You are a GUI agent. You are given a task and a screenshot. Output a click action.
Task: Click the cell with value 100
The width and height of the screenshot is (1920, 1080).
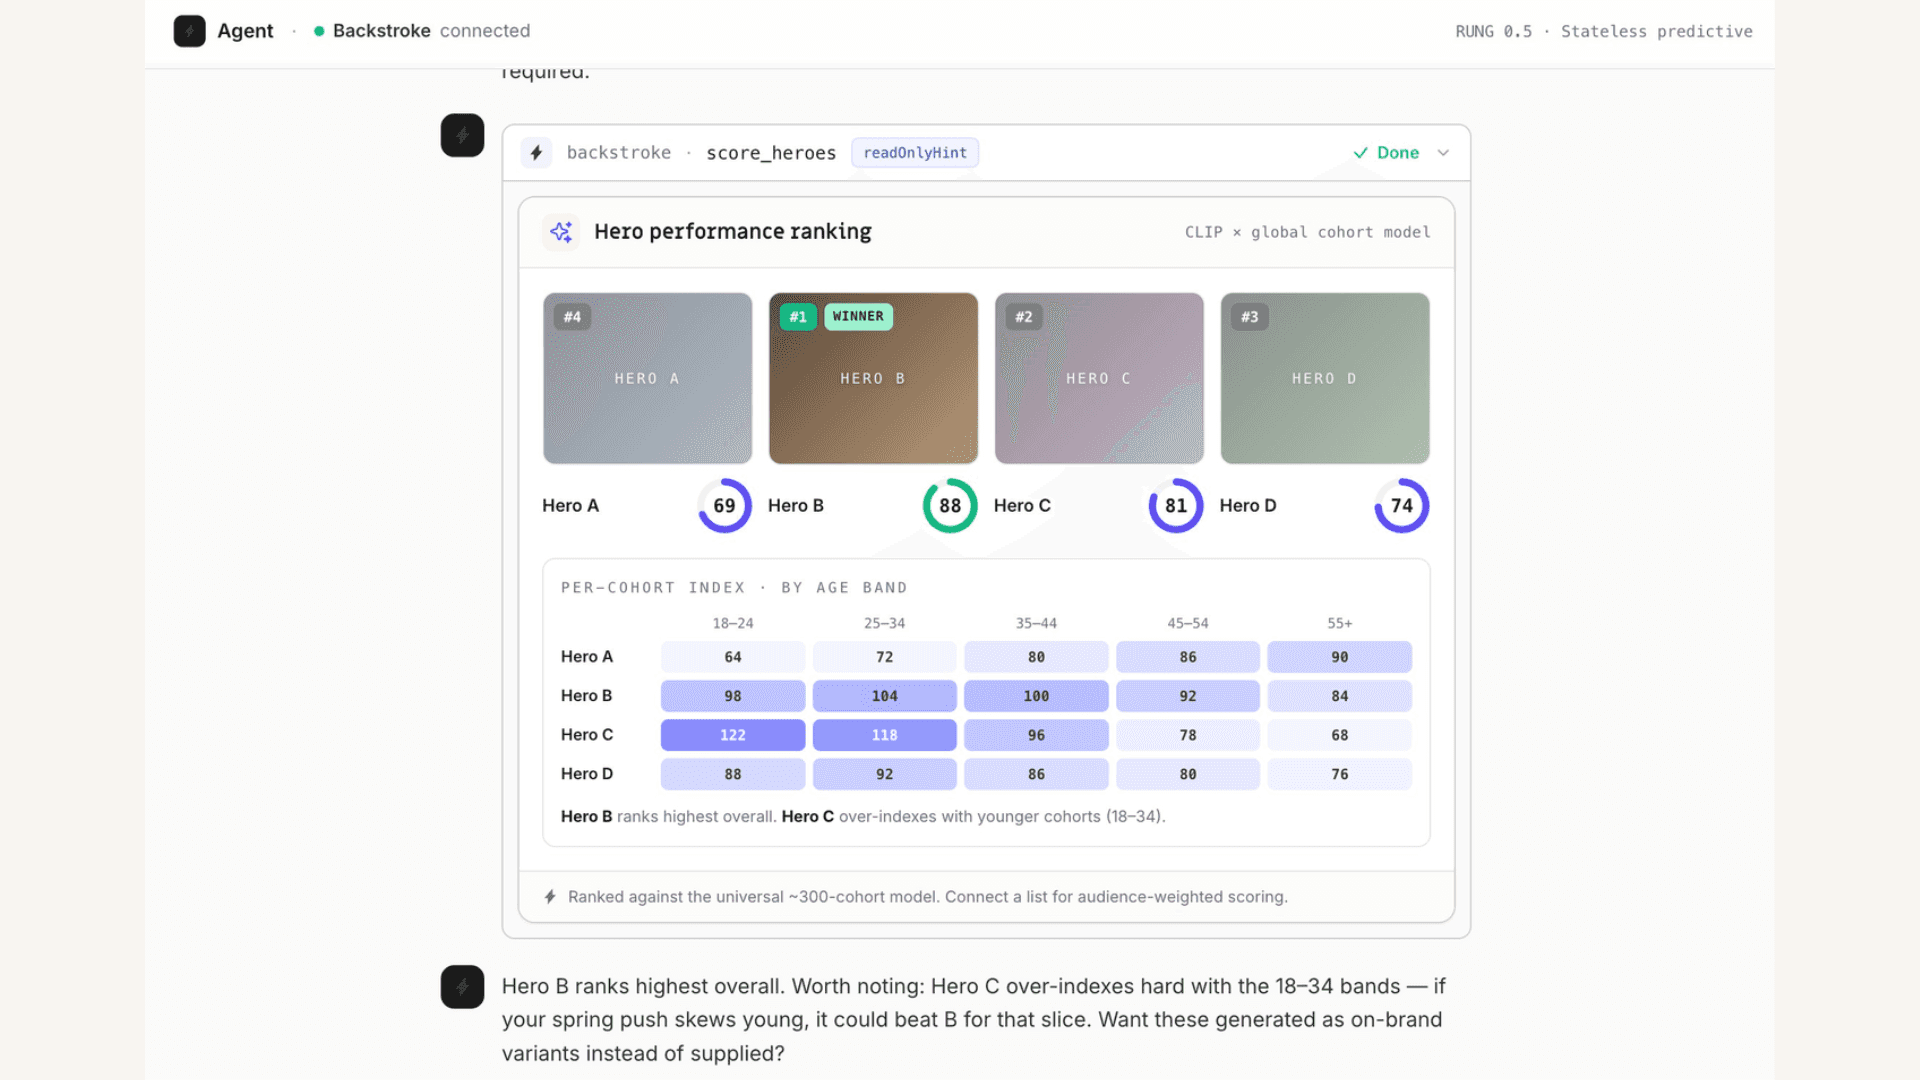pos(1036,696)
